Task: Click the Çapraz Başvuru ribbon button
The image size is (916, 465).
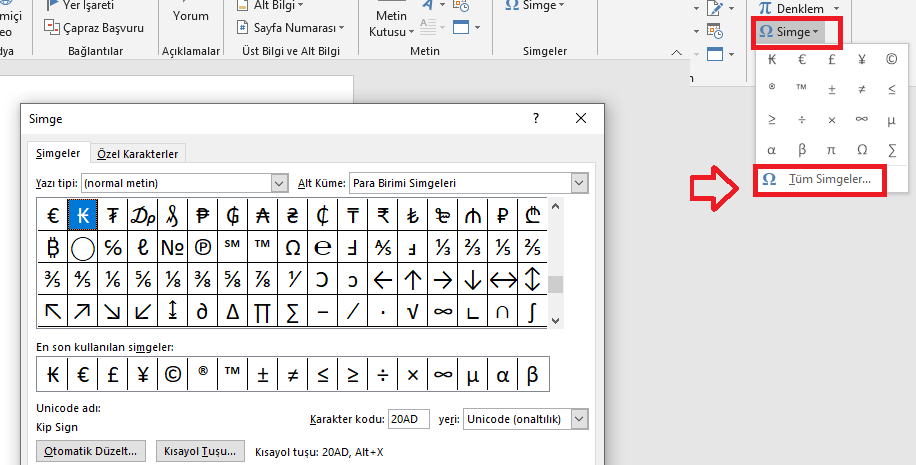Action: pos(93,27)
